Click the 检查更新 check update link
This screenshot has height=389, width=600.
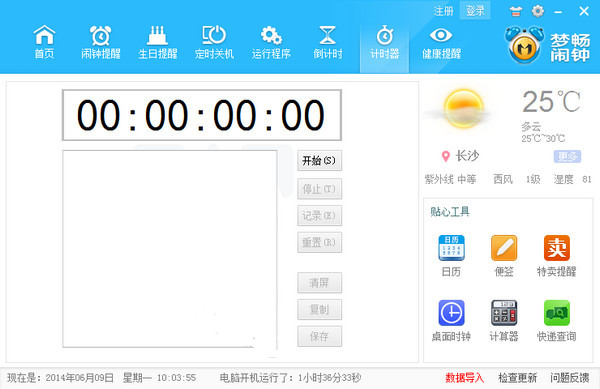point(517,378)
